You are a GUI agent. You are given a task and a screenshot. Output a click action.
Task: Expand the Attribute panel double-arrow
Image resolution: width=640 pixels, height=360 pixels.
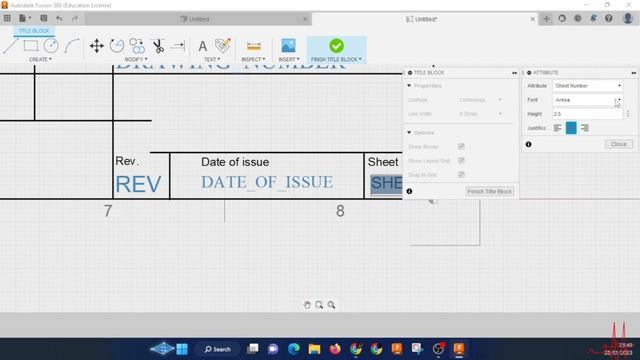(633, 73)
